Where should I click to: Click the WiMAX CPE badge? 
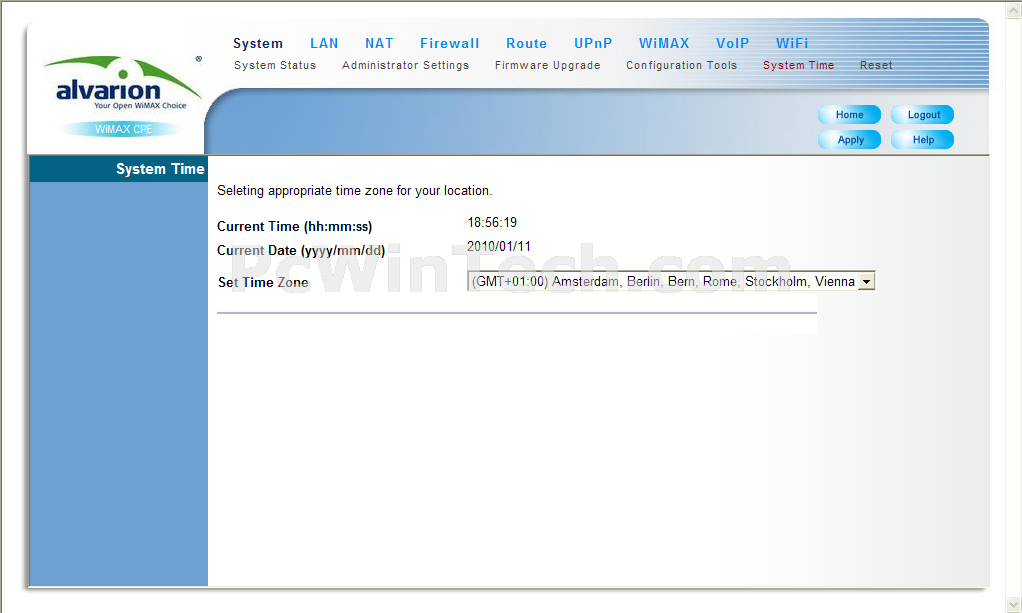pos(123,129)
